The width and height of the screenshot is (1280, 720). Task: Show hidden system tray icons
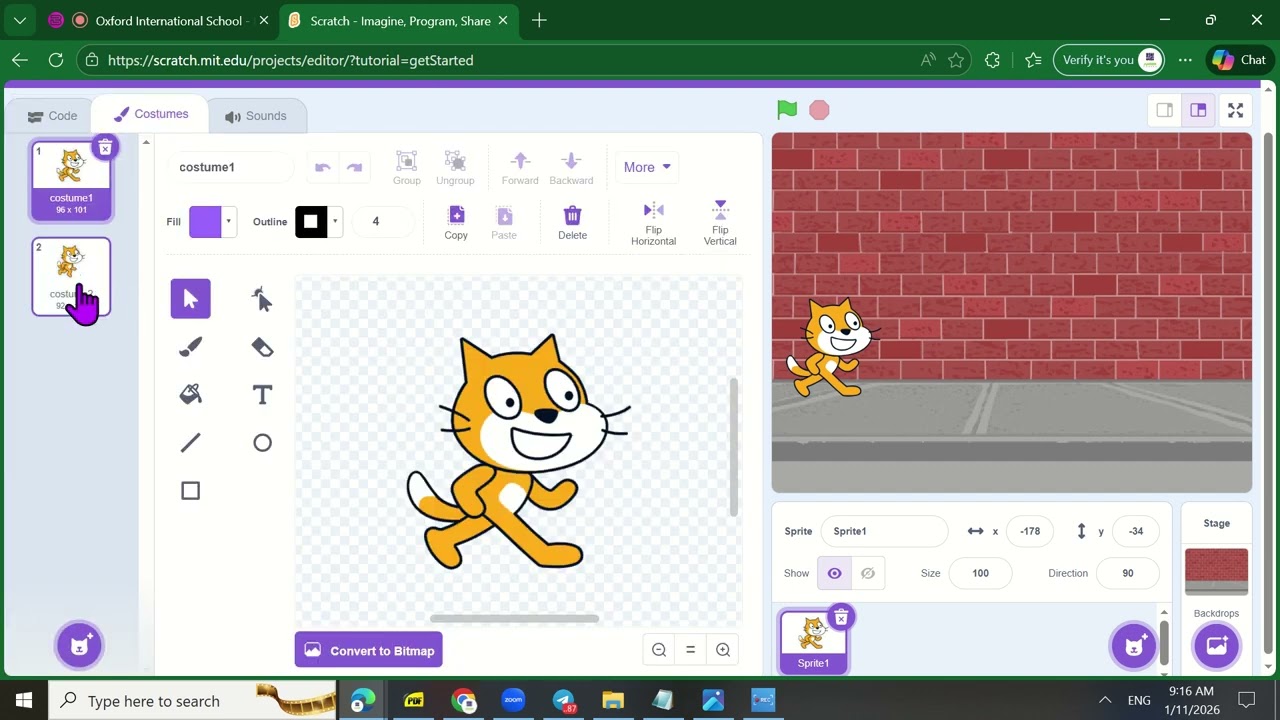(x=1105, y=700)
